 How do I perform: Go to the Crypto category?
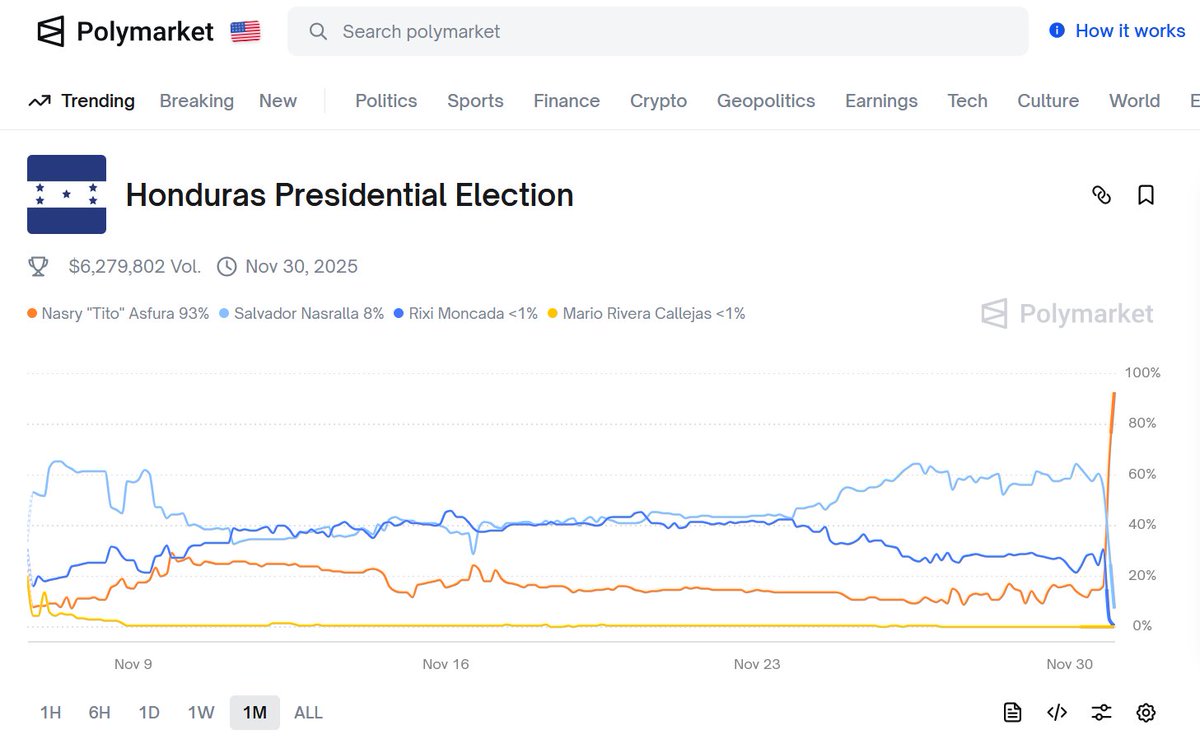click(x=658, y=101)
